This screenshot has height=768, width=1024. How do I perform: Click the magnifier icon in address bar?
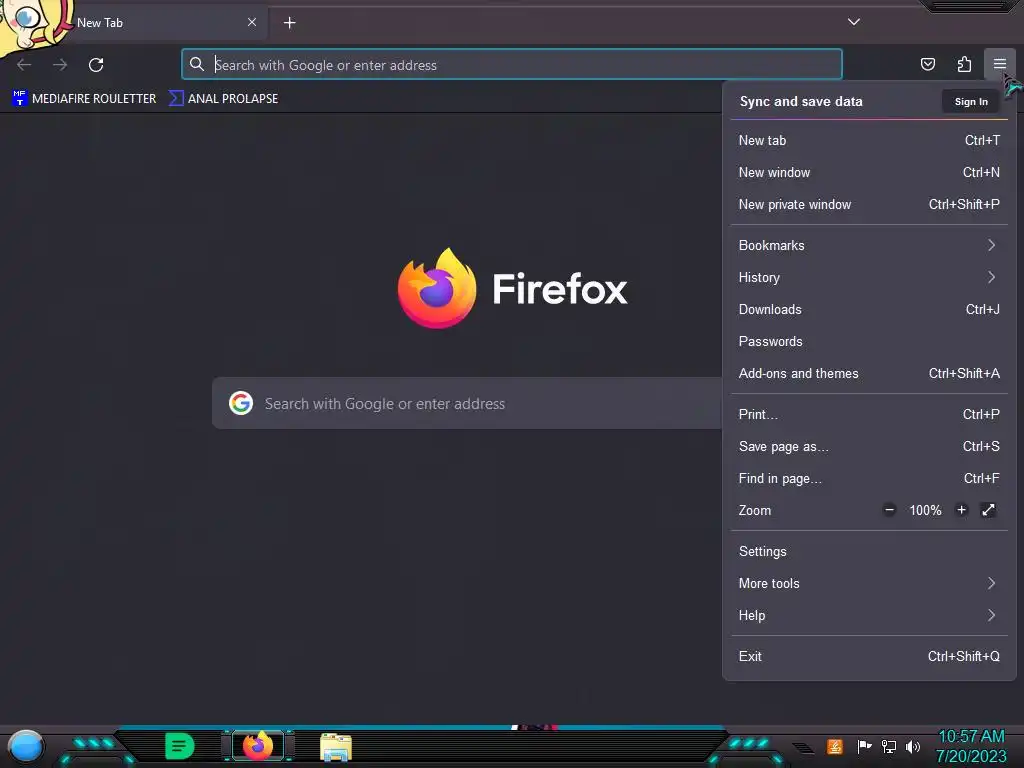pyautogui.click(x=197, y=64)
